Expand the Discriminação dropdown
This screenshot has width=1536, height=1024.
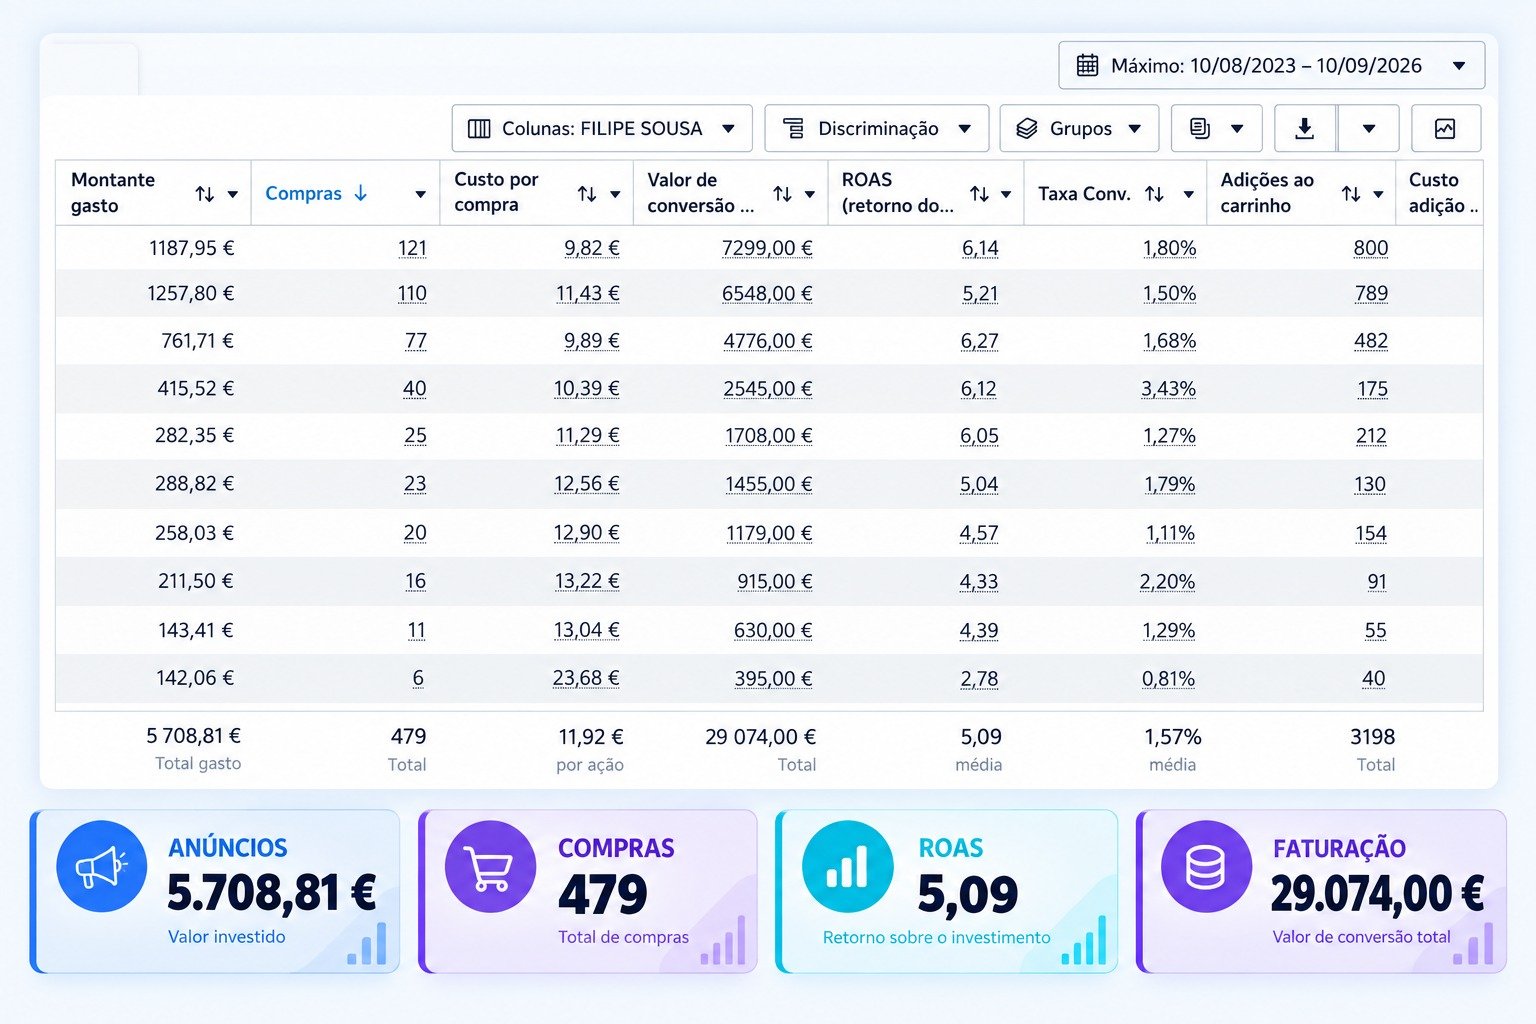[877, 129]
